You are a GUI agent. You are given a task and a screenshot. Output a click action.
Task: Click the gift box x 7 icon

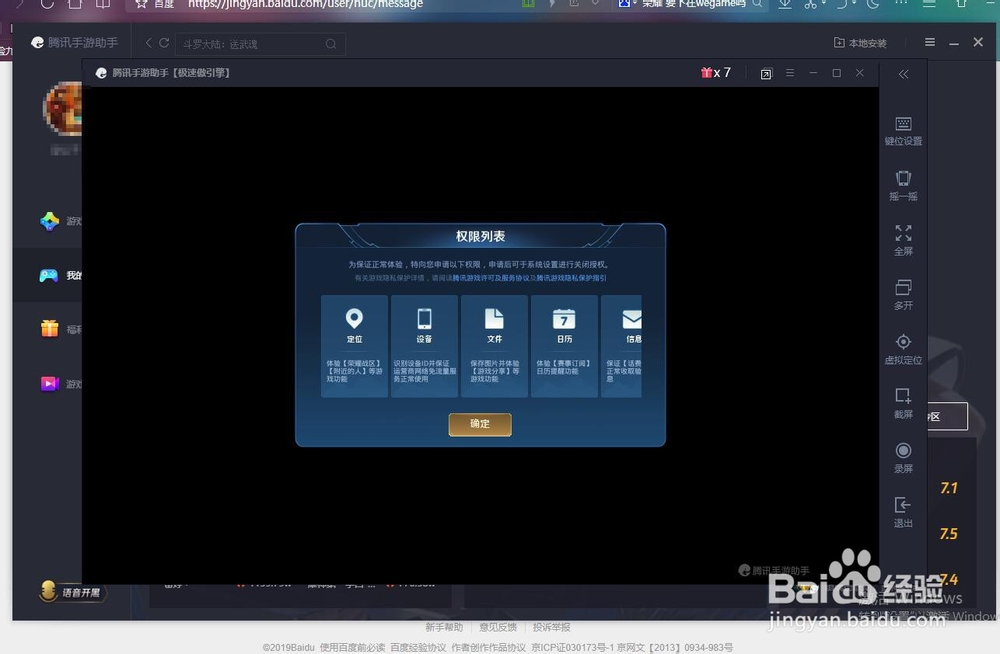coord(716,73)
